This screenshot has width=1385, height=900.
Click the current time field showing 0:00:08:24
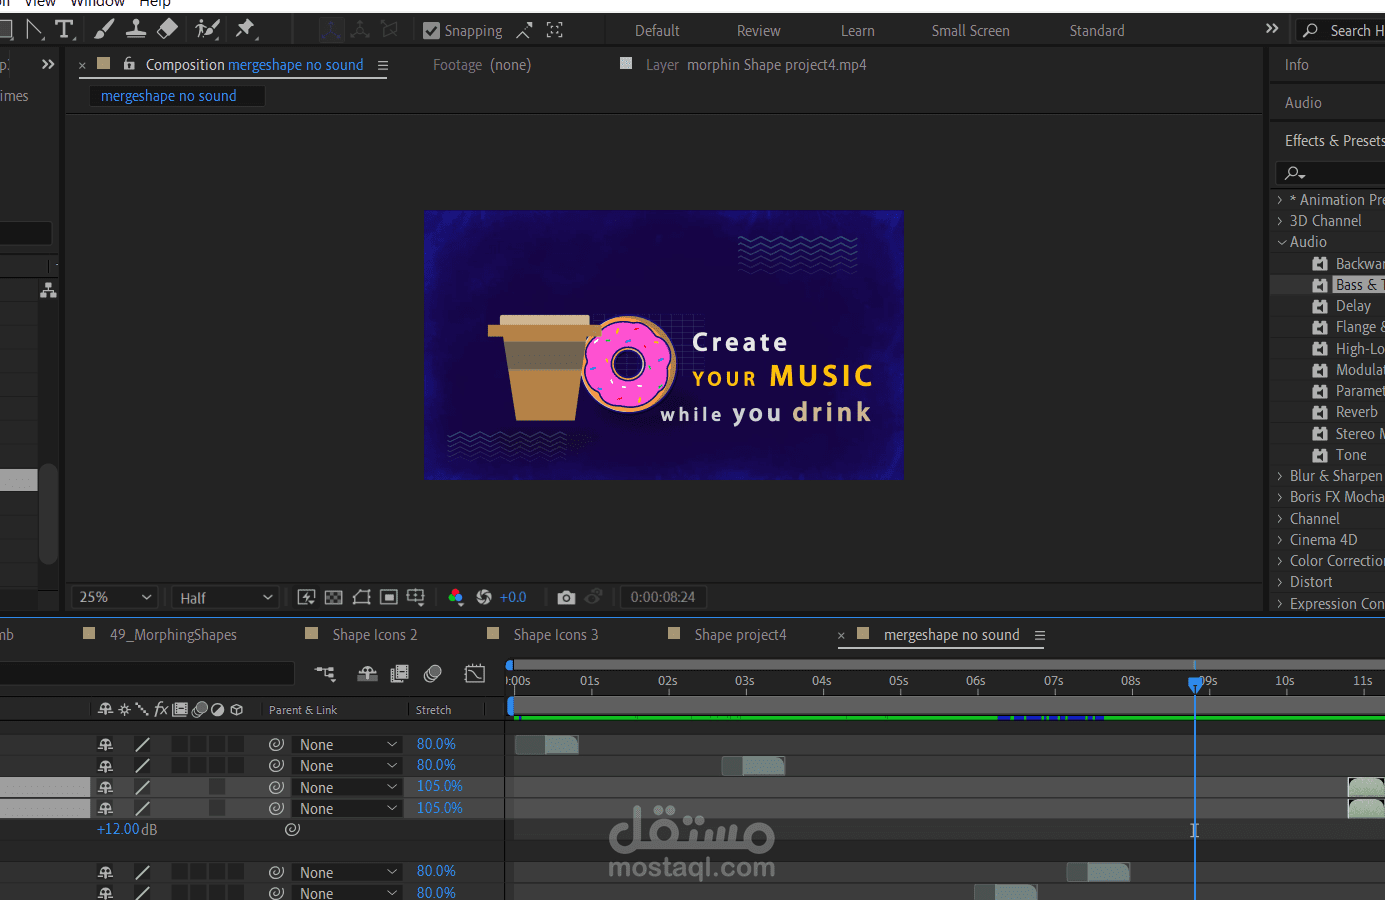point(663,597)
